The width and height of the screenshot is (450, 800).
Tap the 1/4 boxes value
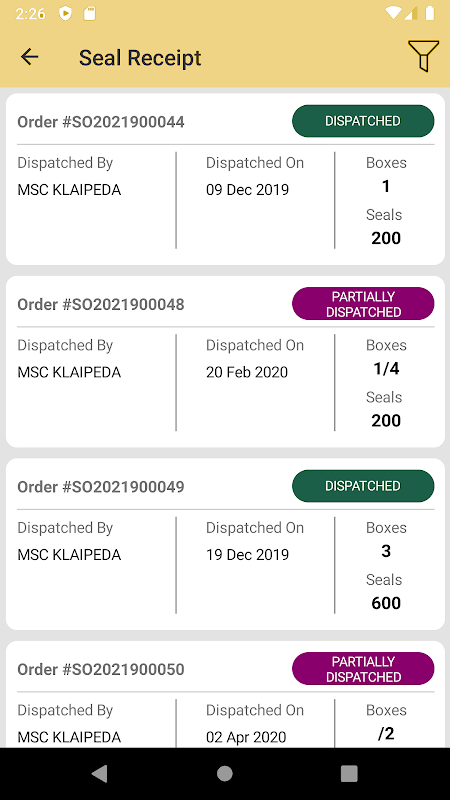click(x=386, y=368)
